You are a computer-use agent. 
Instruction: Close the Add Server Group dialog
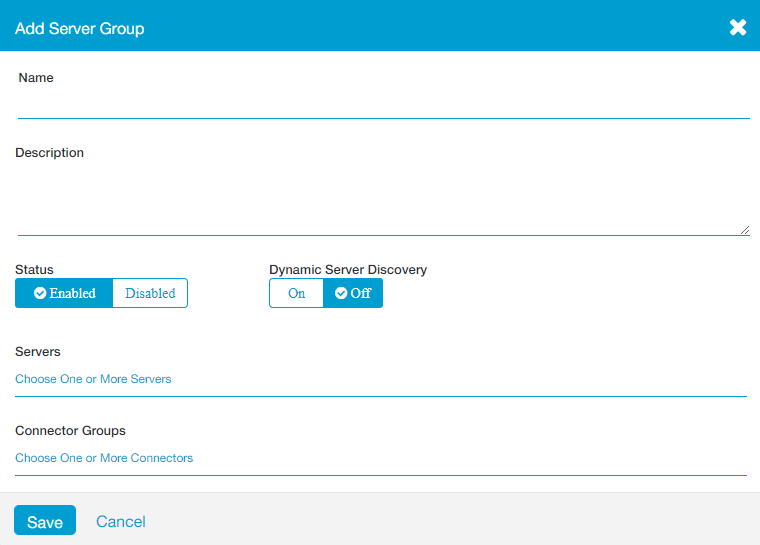point(738,27)
